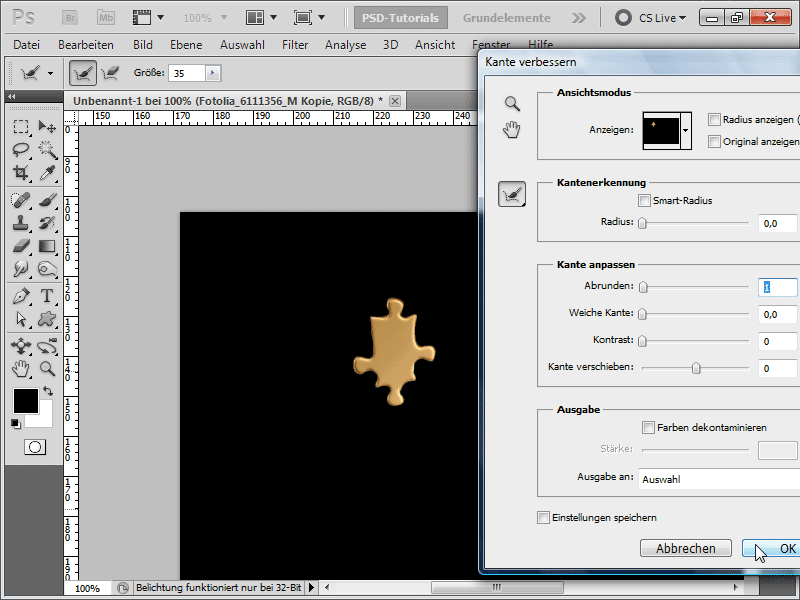This screenshot has width=800, height=600.
Task: Enable Radius anzeigen checkbox
Action: [x=714, y=119]
